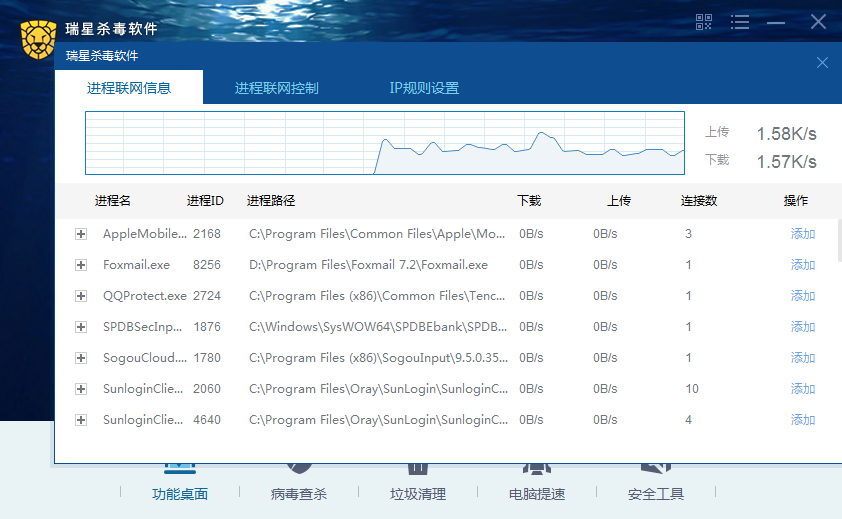This screenshot has height=519, width=842.
Task: Click 添加 for Sunlogin process 2060
Action: (803, 389)
